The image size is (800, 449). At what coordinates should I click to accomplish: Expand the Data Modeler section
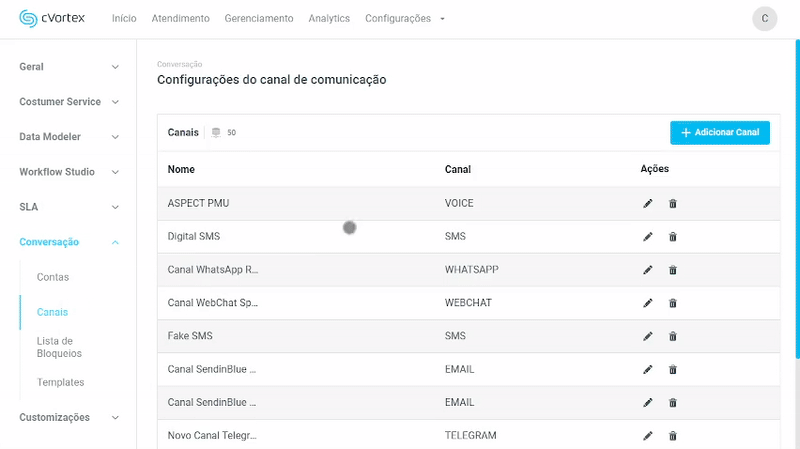click(67, 137)
